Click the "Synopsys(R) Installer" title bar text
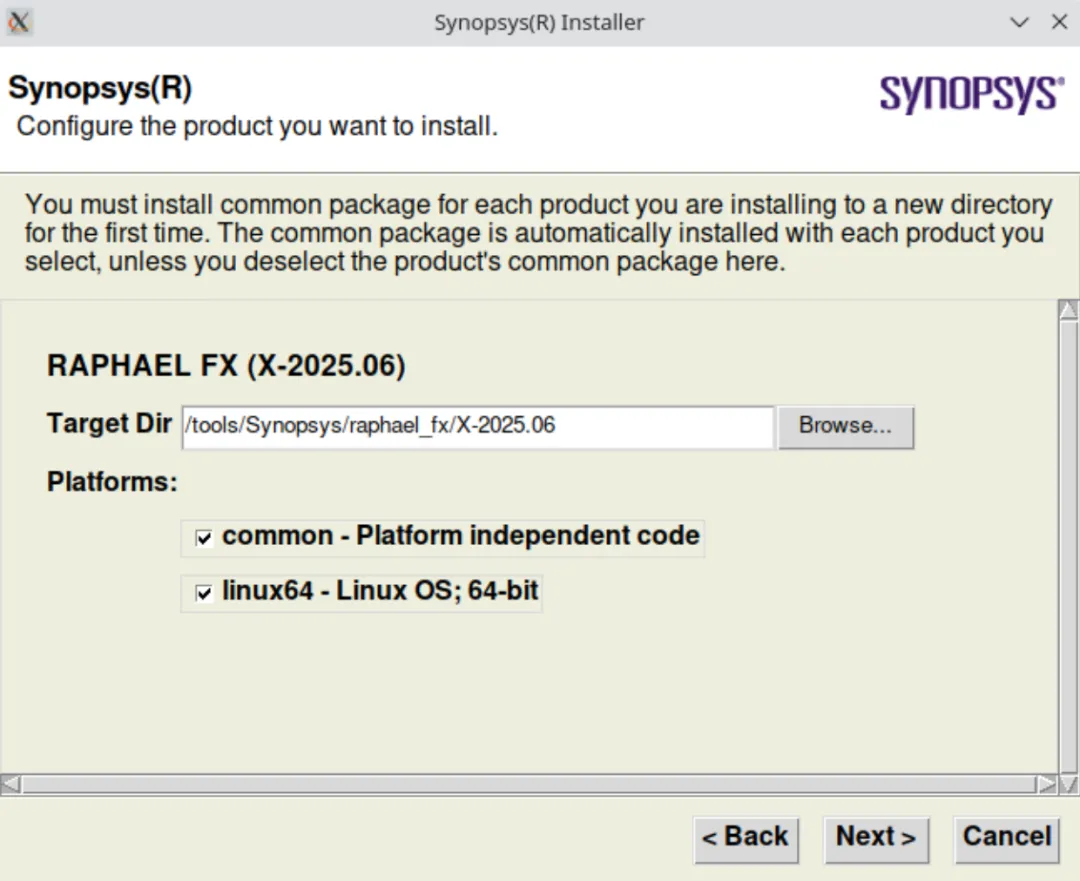 coord(539,22)
